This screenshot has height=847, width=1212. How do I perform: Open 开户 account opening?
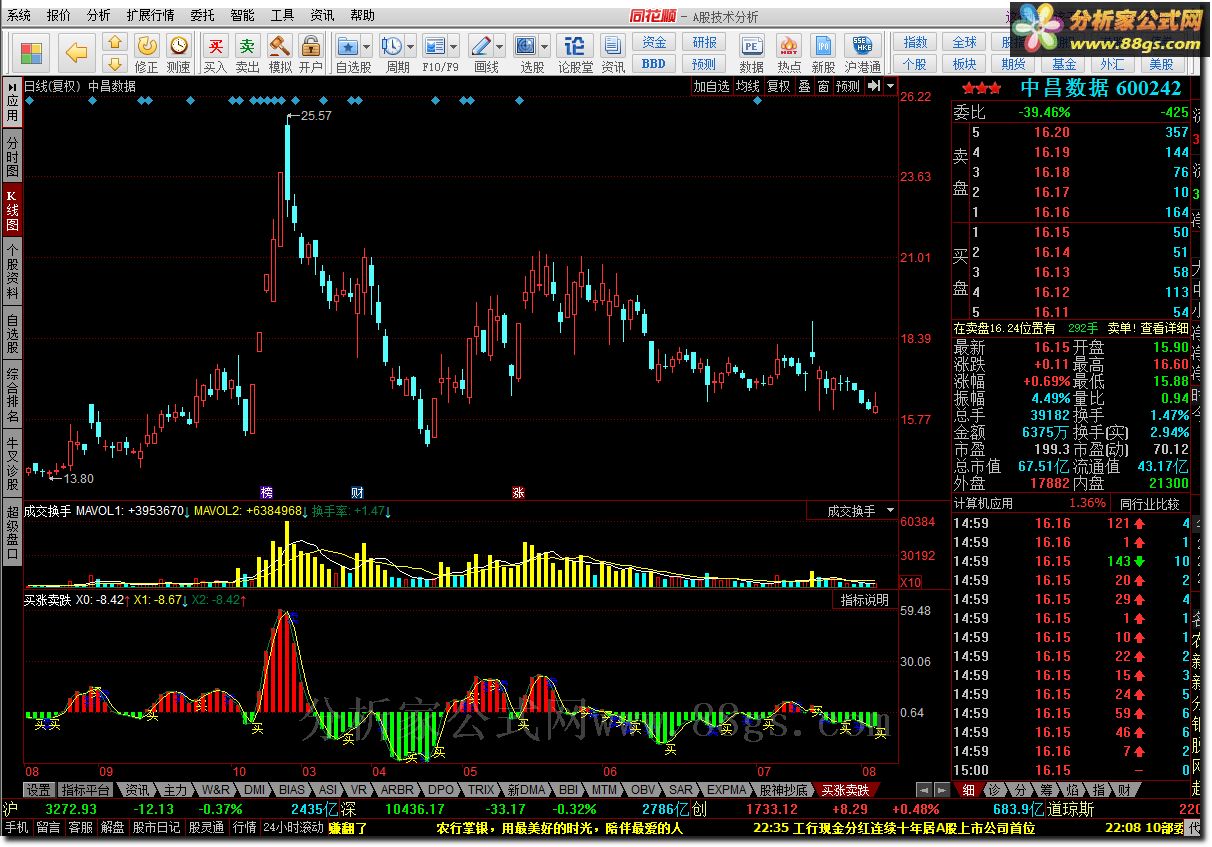pyautogui.click(x=311, y=53)
